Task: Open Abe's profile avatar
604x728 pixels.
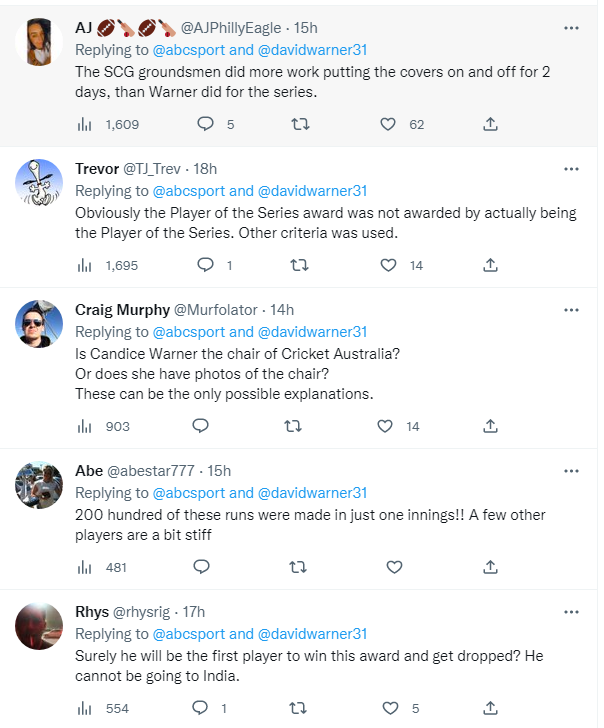Action: click(41, 485)
